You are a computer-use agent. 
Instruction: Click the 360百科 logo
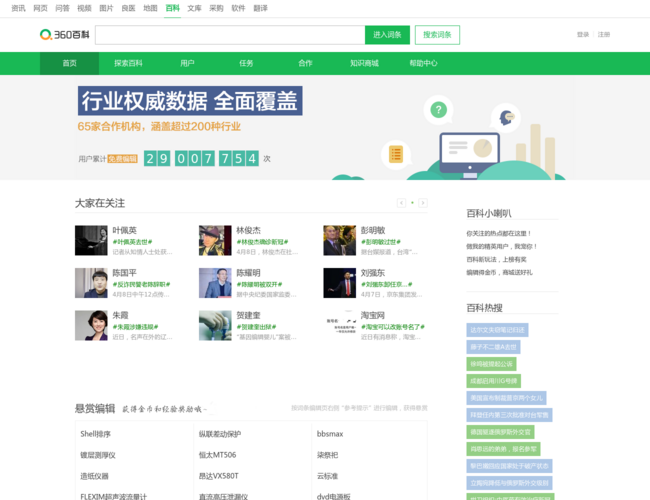click(x=65, y=34)
